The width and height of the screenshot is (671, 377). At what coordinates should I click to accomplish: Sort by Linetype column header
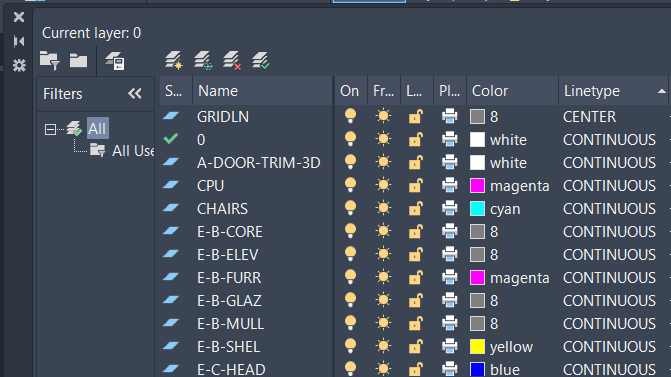click(x=613, y=91)
